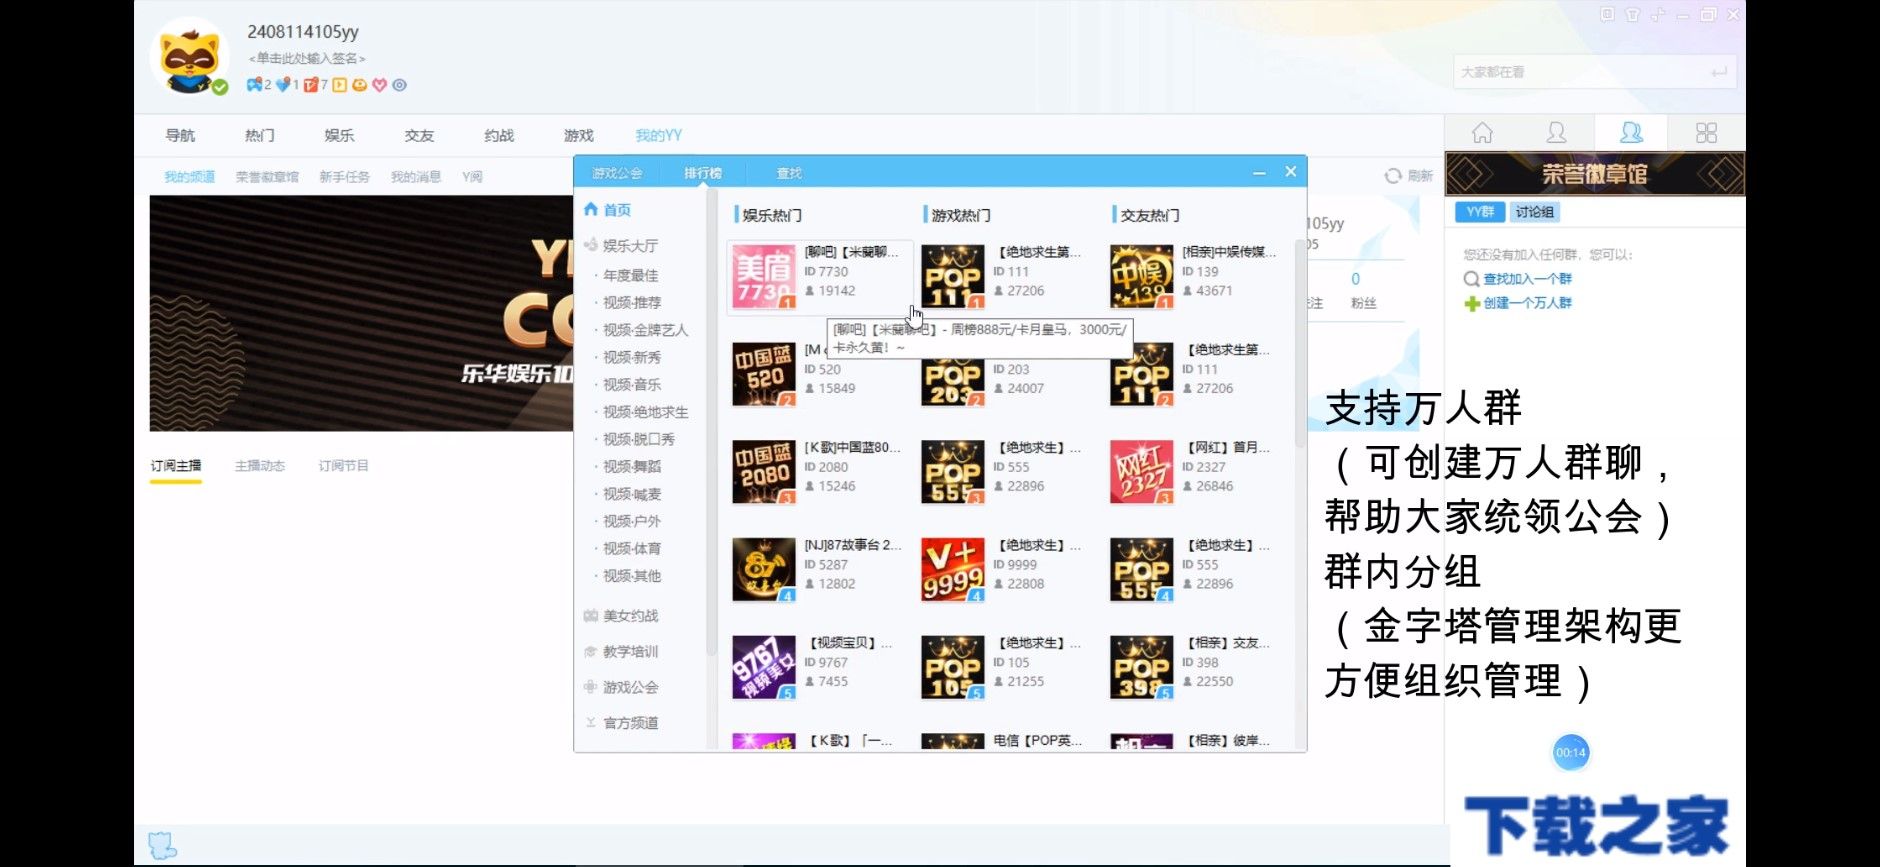Open the 美眉 7730 channel thumbnail
Viewport: 1880px width, 867px height.
(x=764, y=276)
